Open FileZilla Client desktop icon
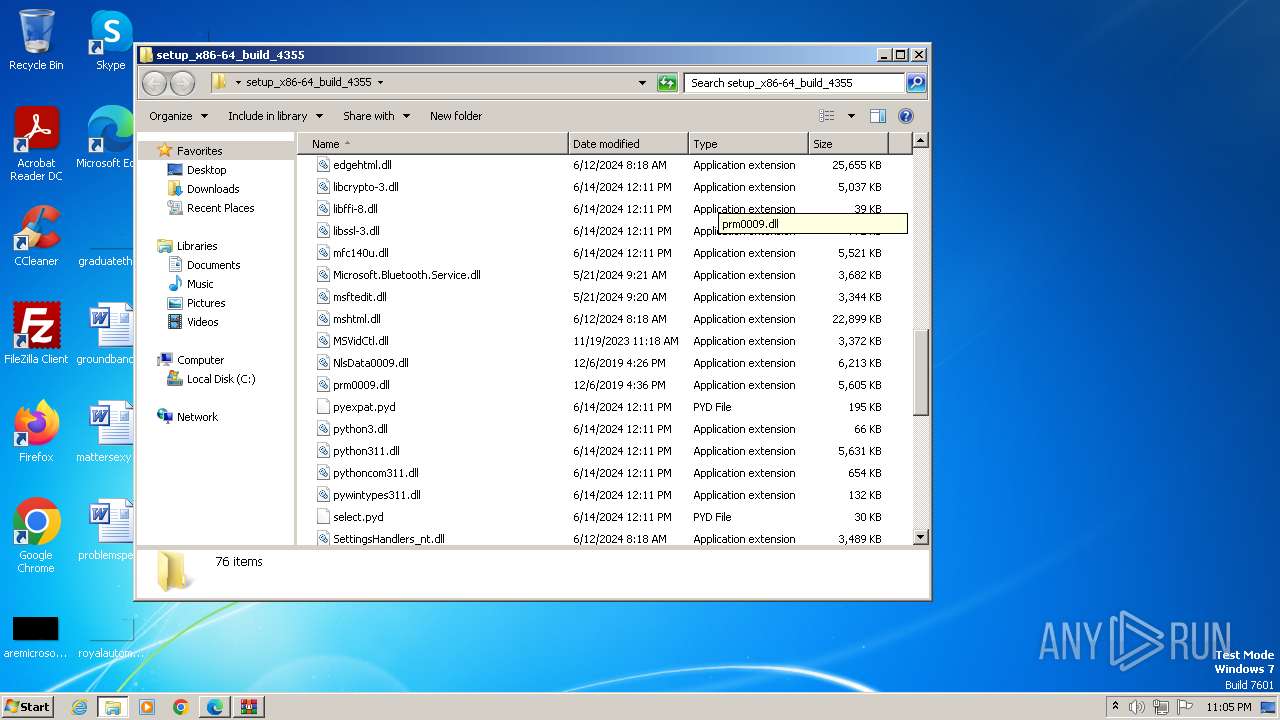1280x720 pixels. [36, 333]
